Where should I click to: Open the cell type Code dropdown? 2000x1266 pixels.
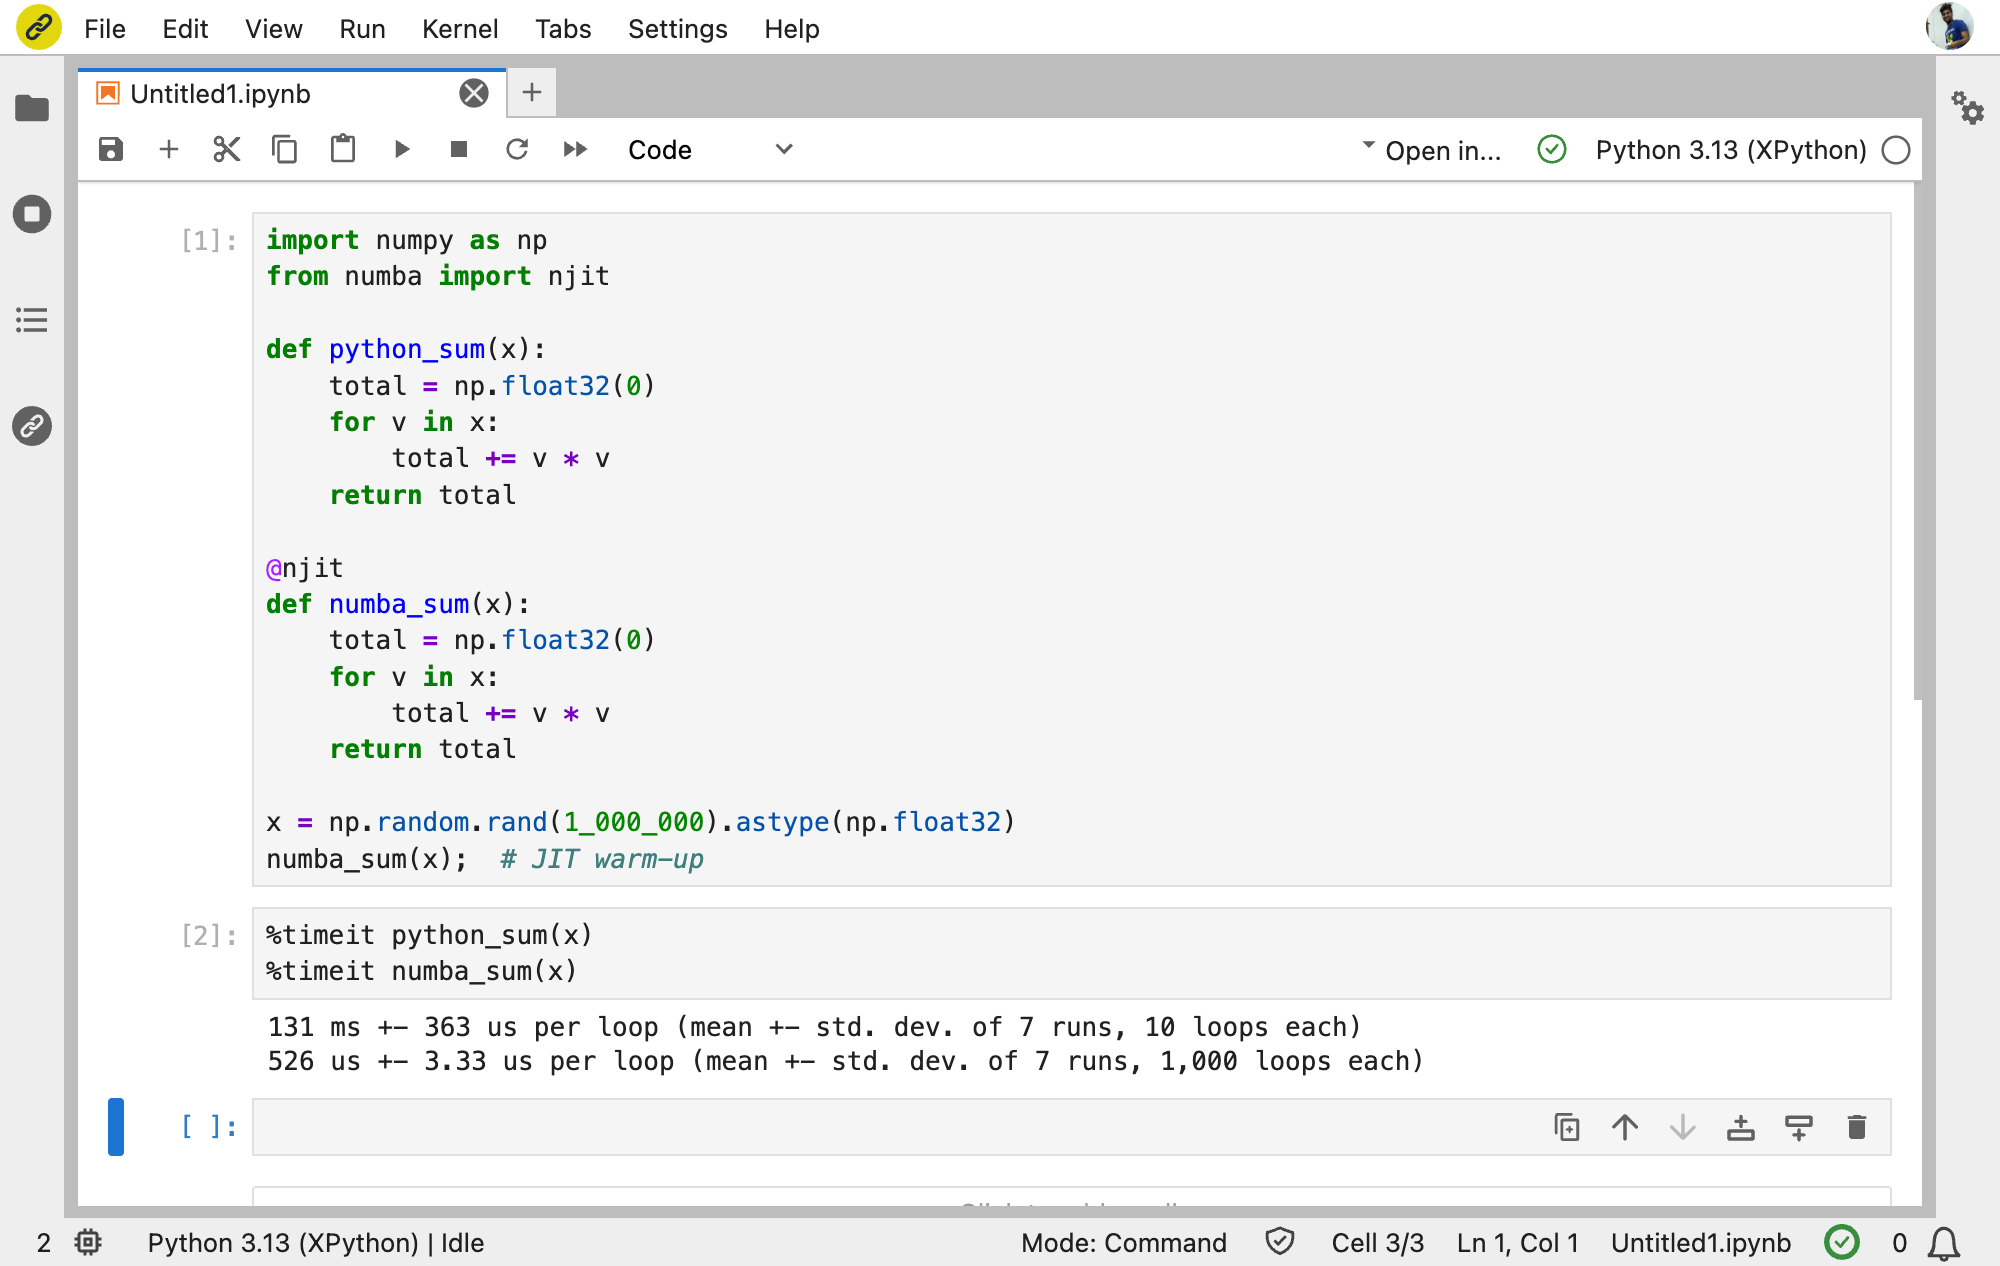pos(710,150)
